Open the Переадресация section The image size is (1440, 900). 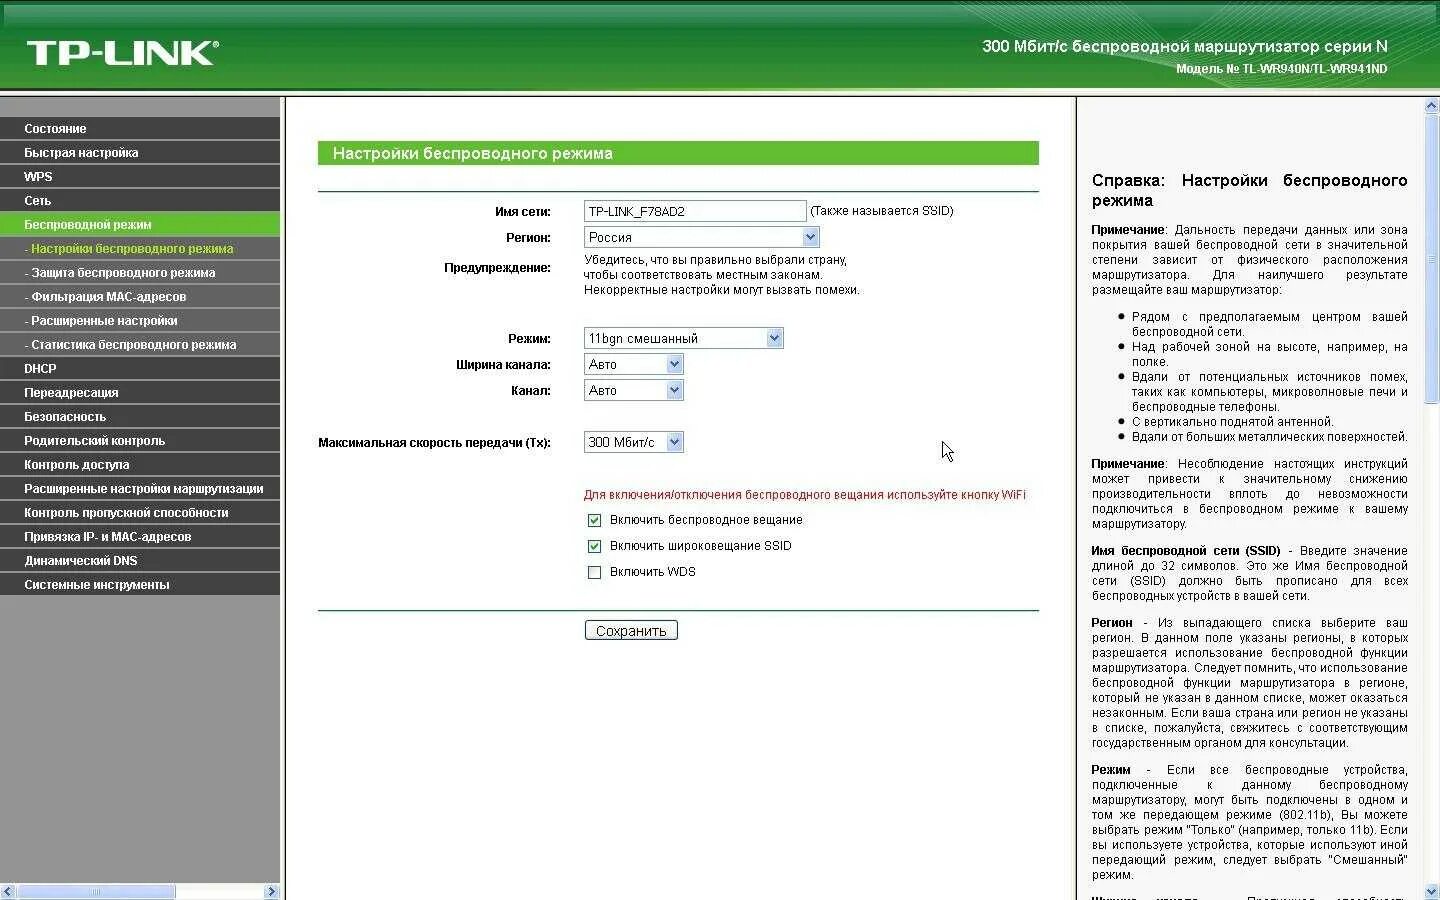click(140, 392)
